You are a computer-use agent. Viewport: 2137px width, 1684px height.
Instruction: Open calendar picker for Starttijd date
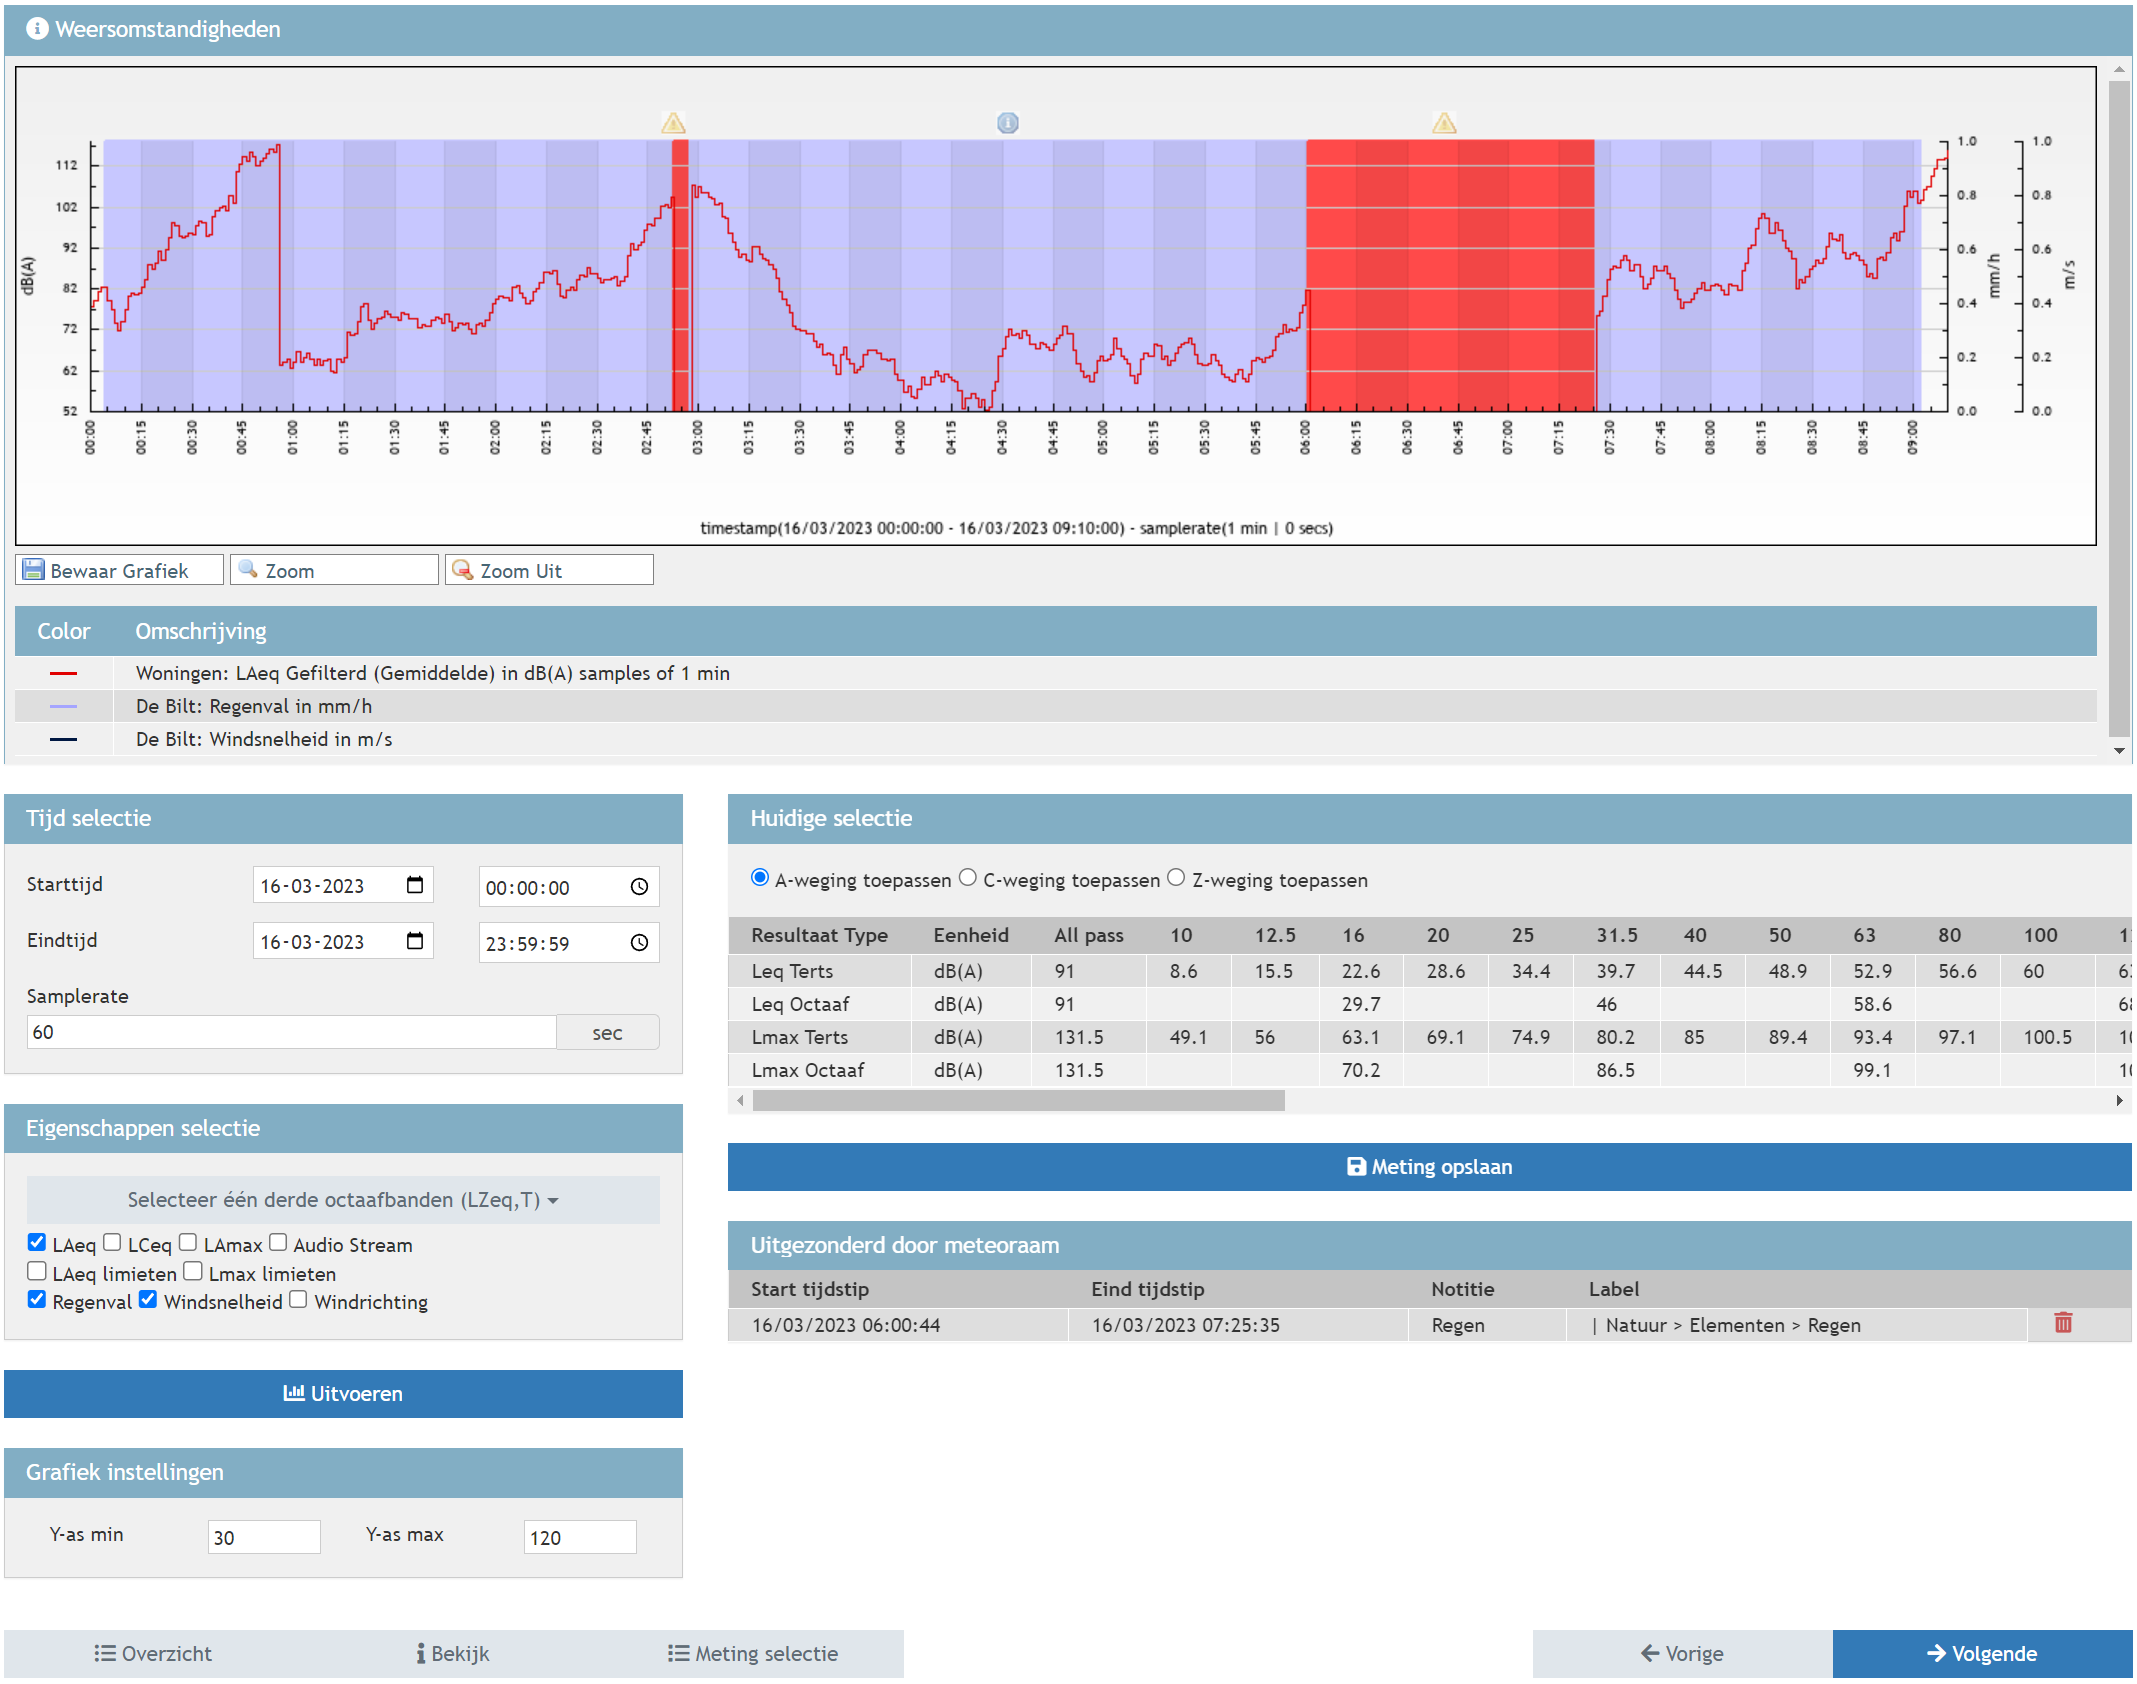coord(415,885)
